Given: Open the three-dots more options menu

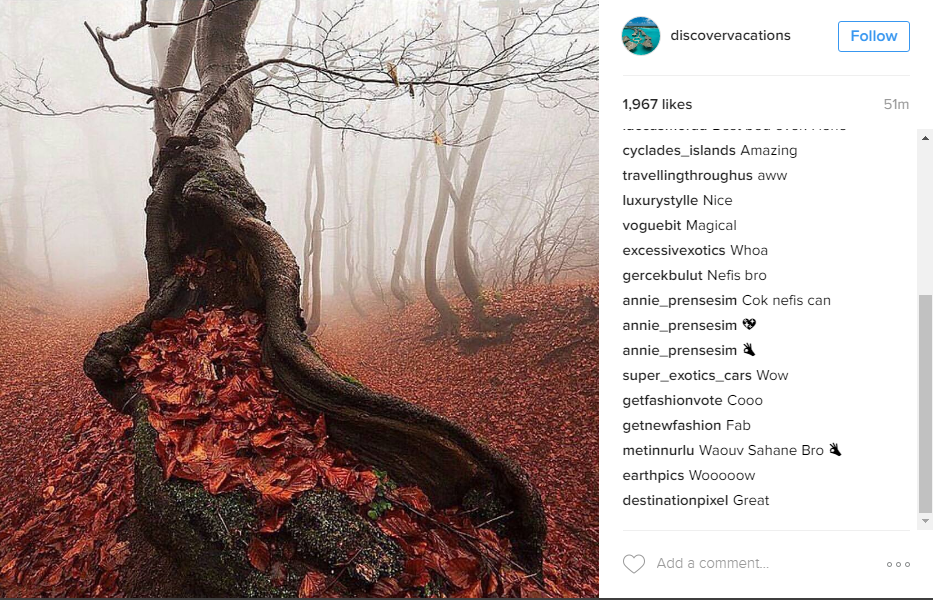Looking at the screenshot, I should (898, 564).
